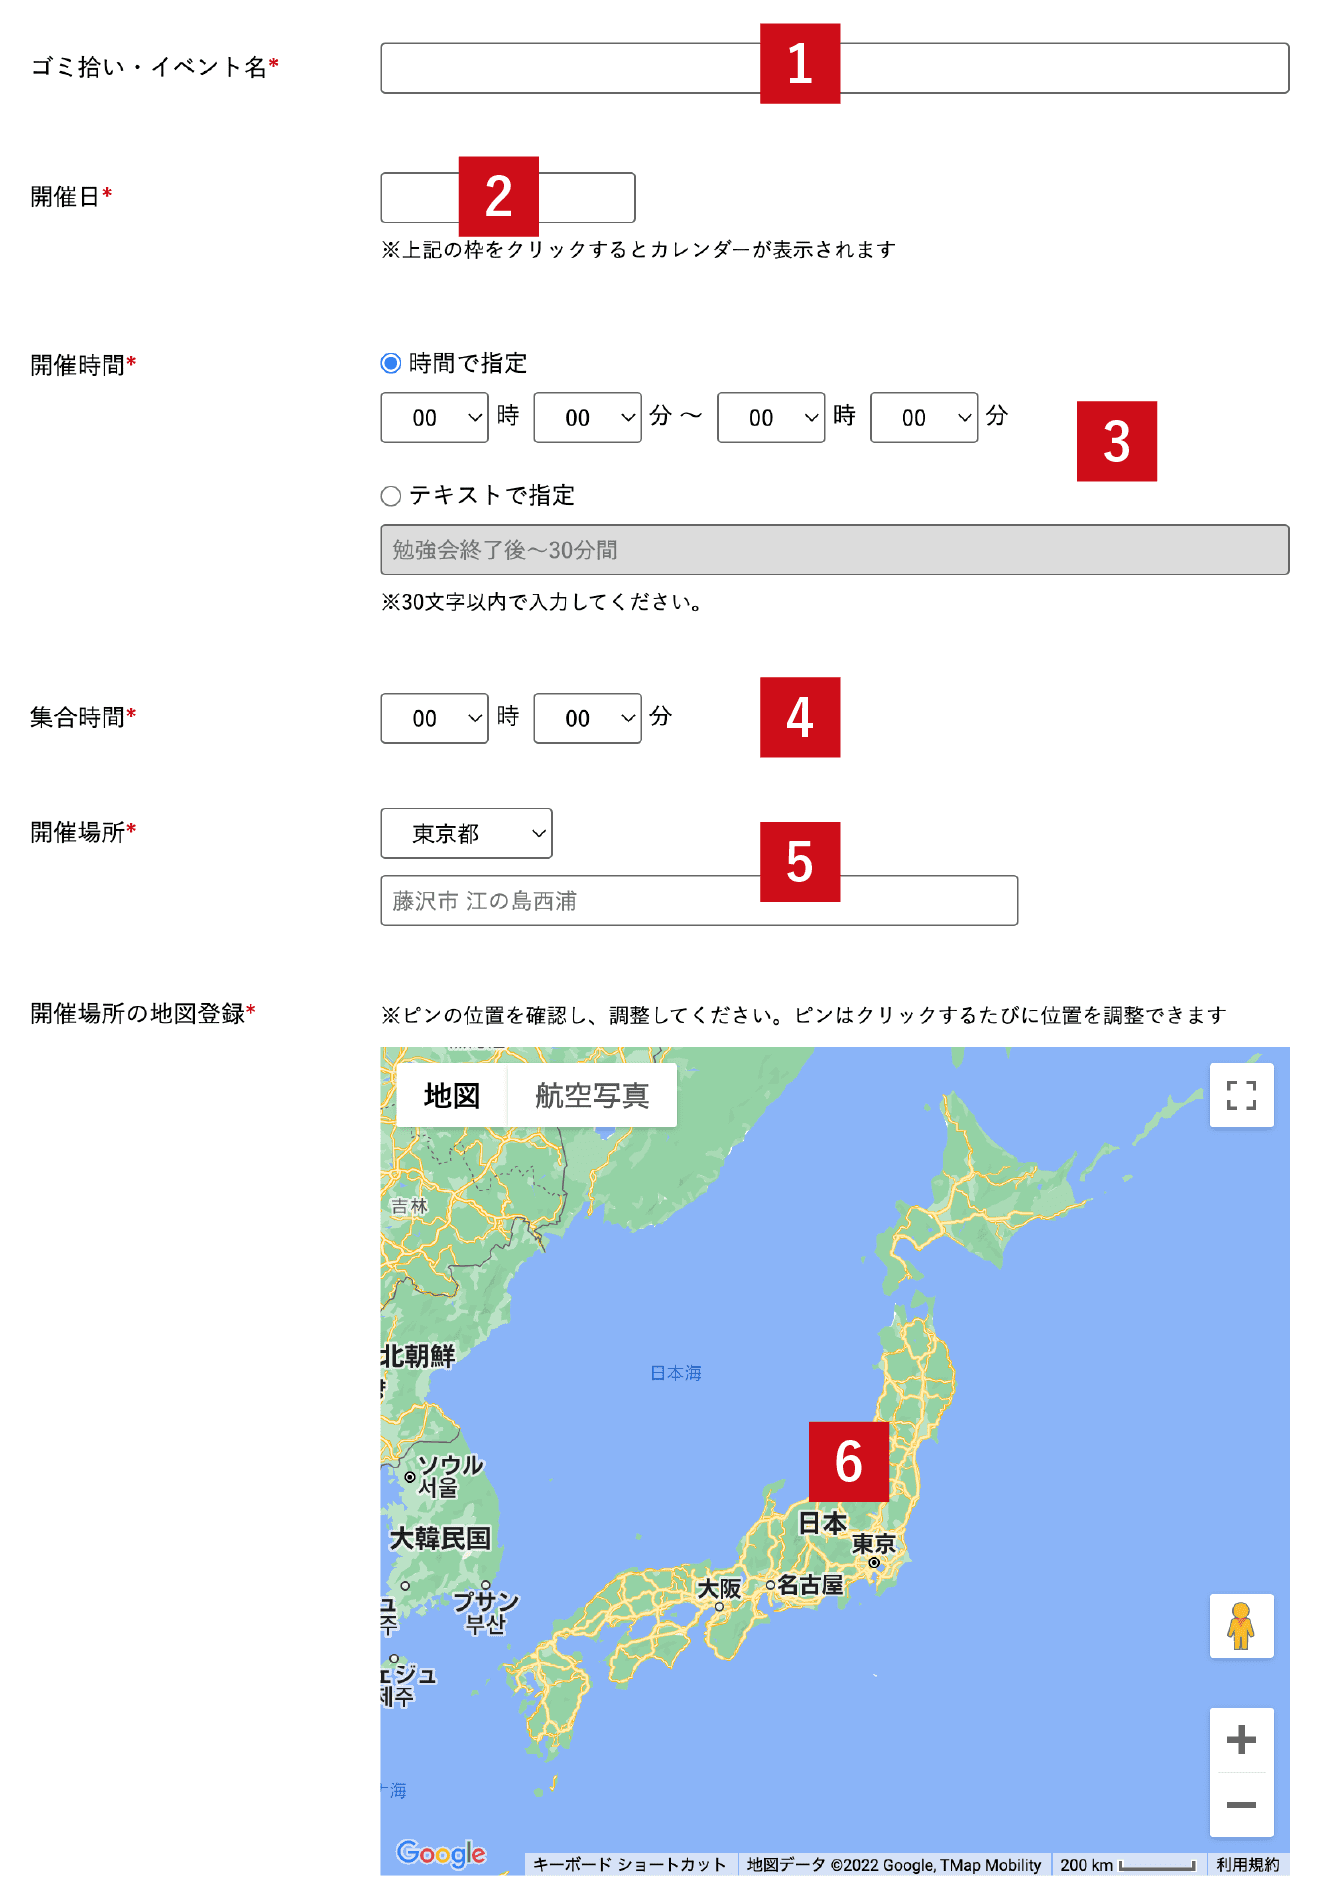Open the 集合時間 minute dropdown
Image resolution: width=1320 pixels, height=1904 pixels.
coord(587,719)
